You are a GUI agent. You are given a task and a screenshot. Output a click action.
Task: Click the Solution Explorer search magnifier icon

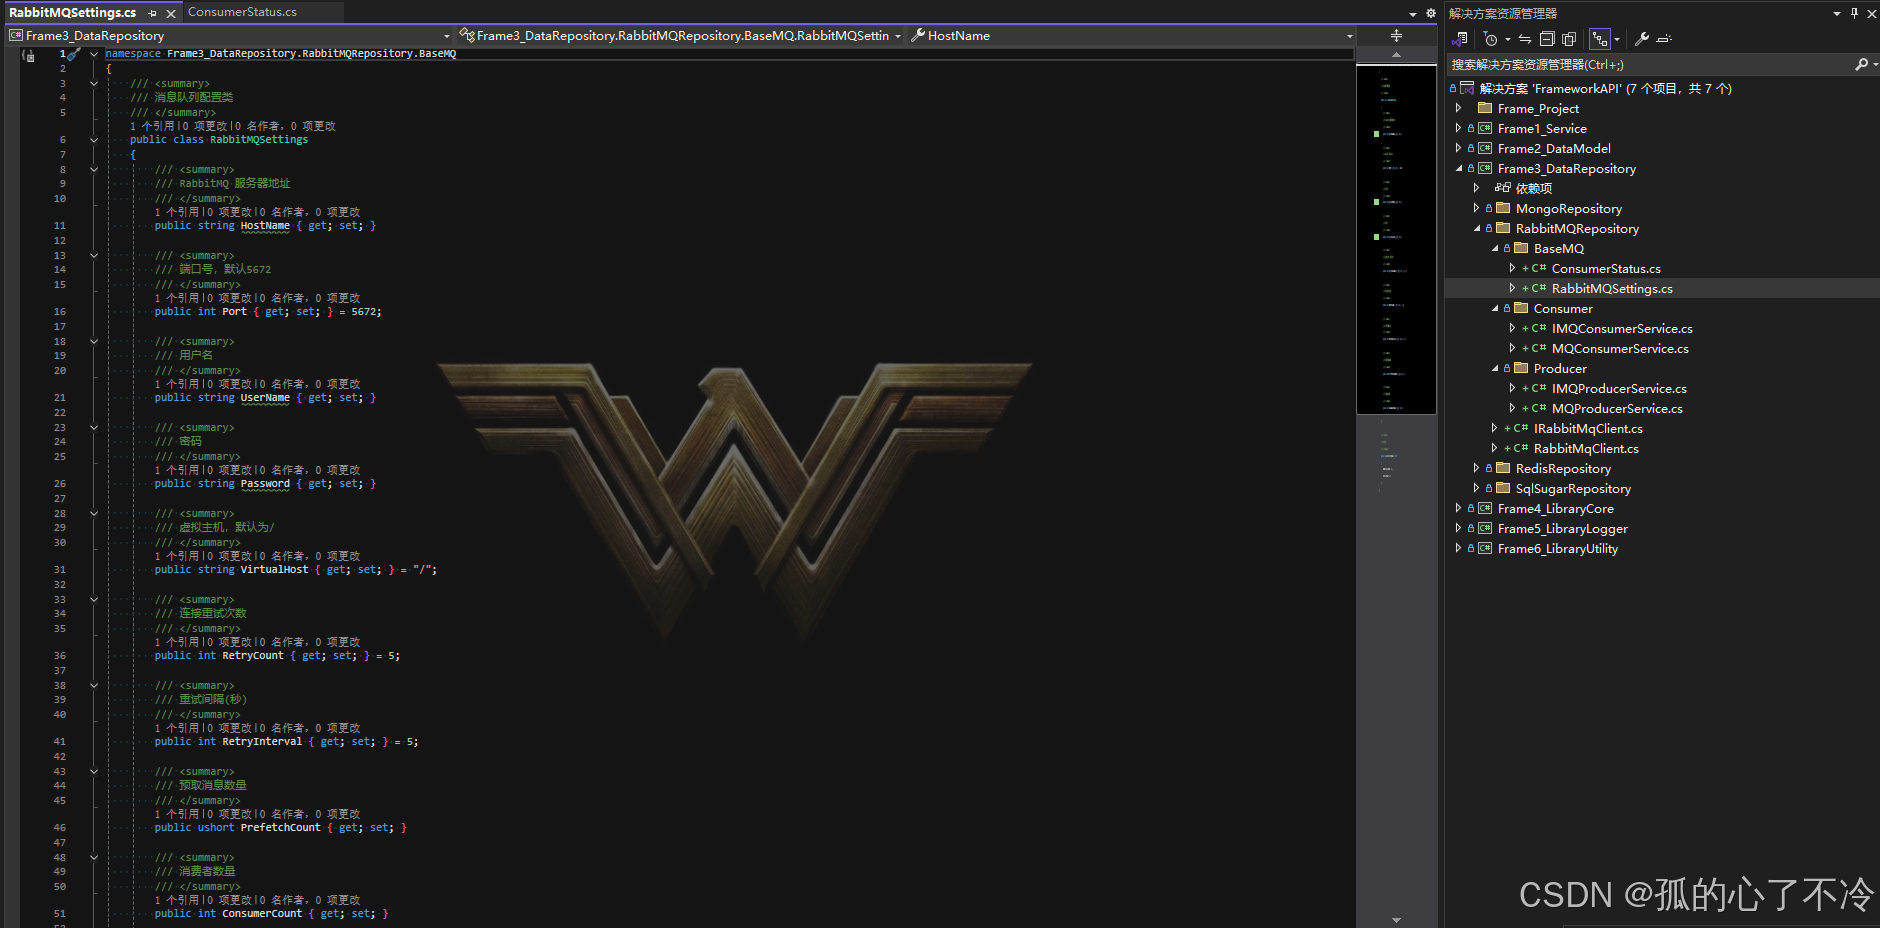pos(1861,64)
